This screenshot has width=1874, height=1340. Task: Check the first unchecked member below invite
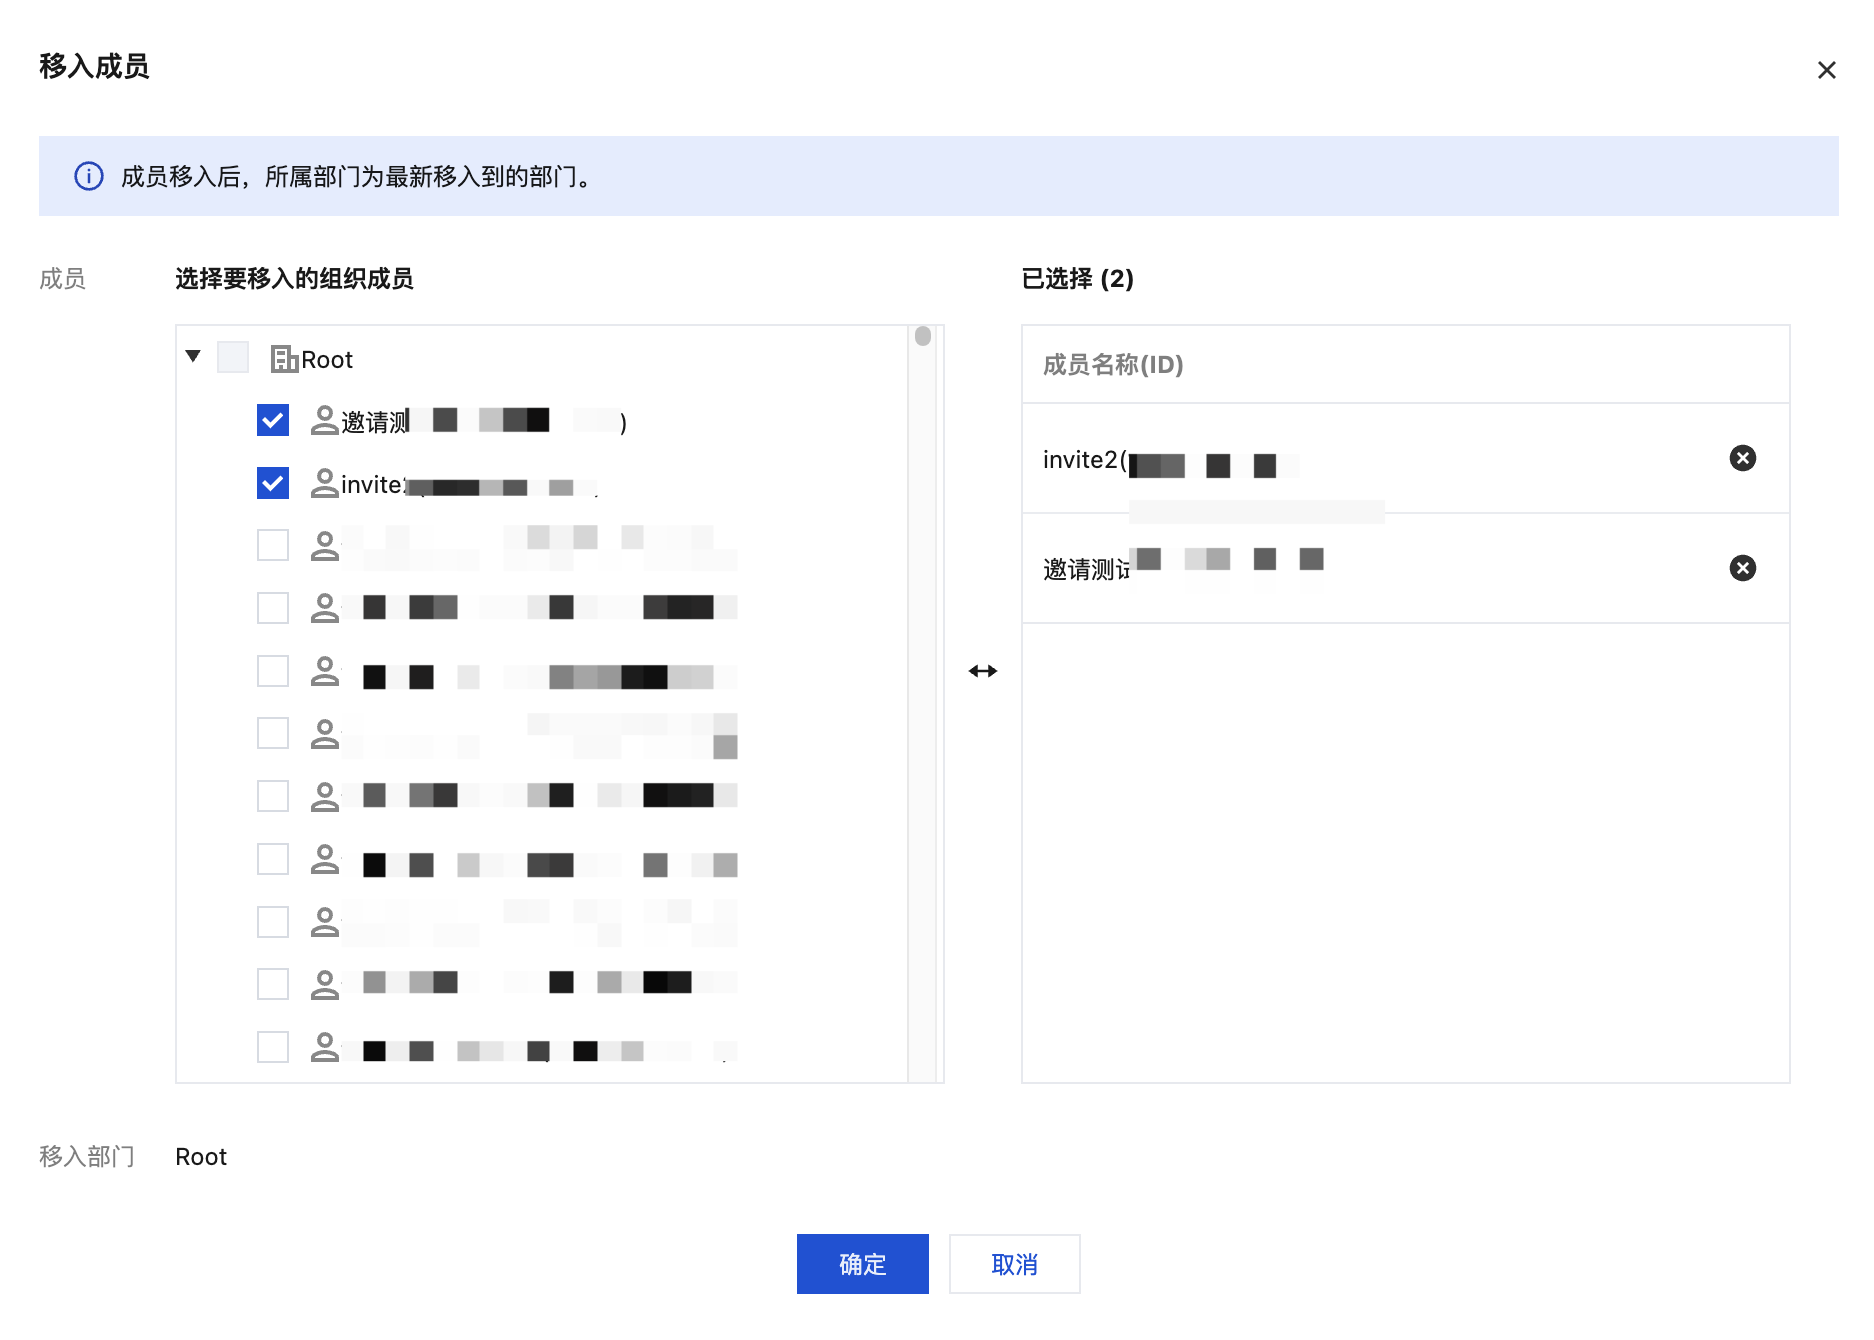click(x=273, y=546)
